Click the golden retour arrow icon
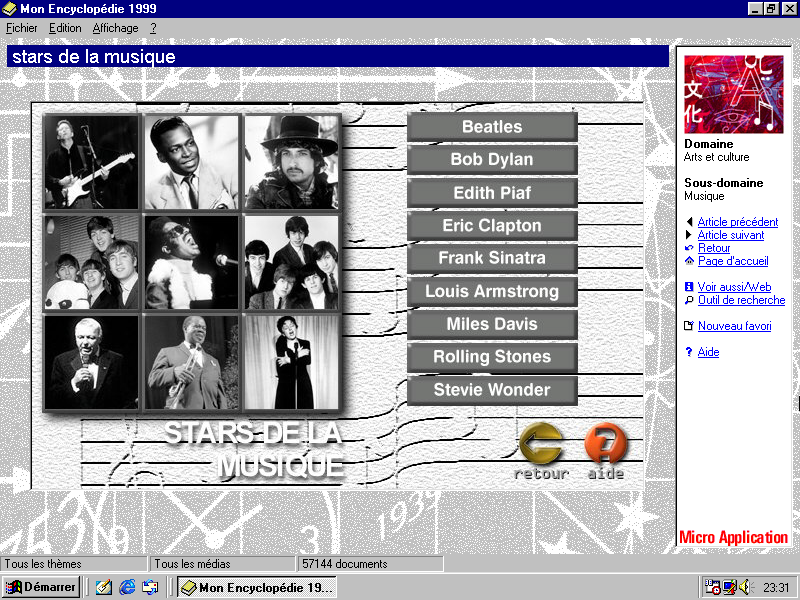 541,443
